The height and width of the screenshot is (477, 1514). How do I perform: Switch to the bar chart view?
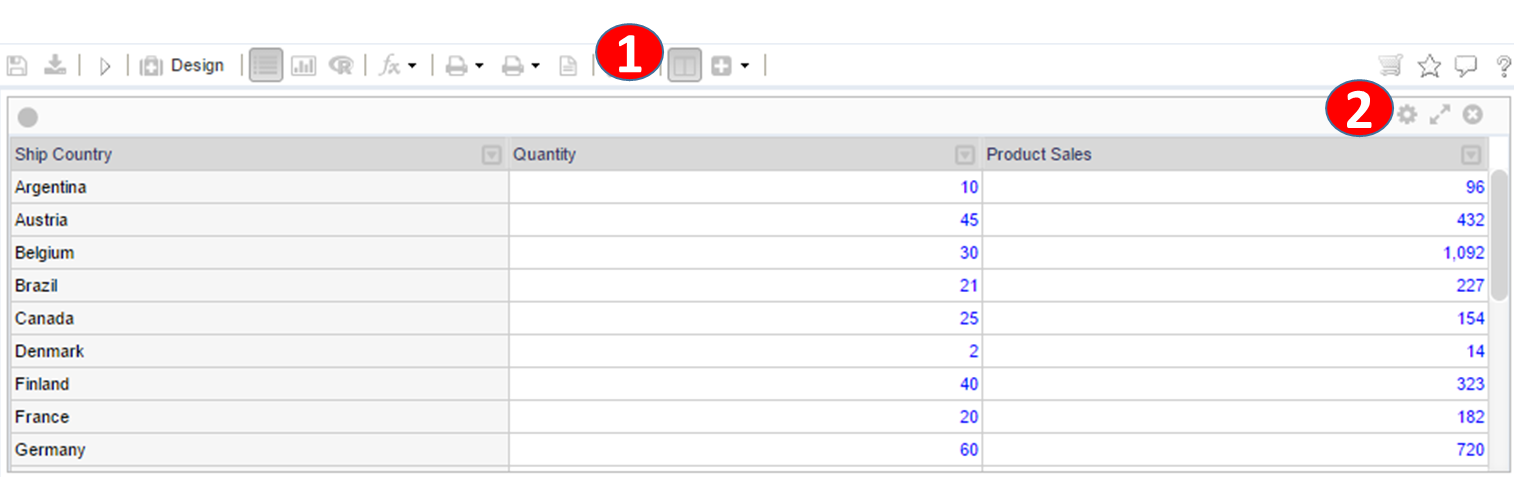click(303, 66)
